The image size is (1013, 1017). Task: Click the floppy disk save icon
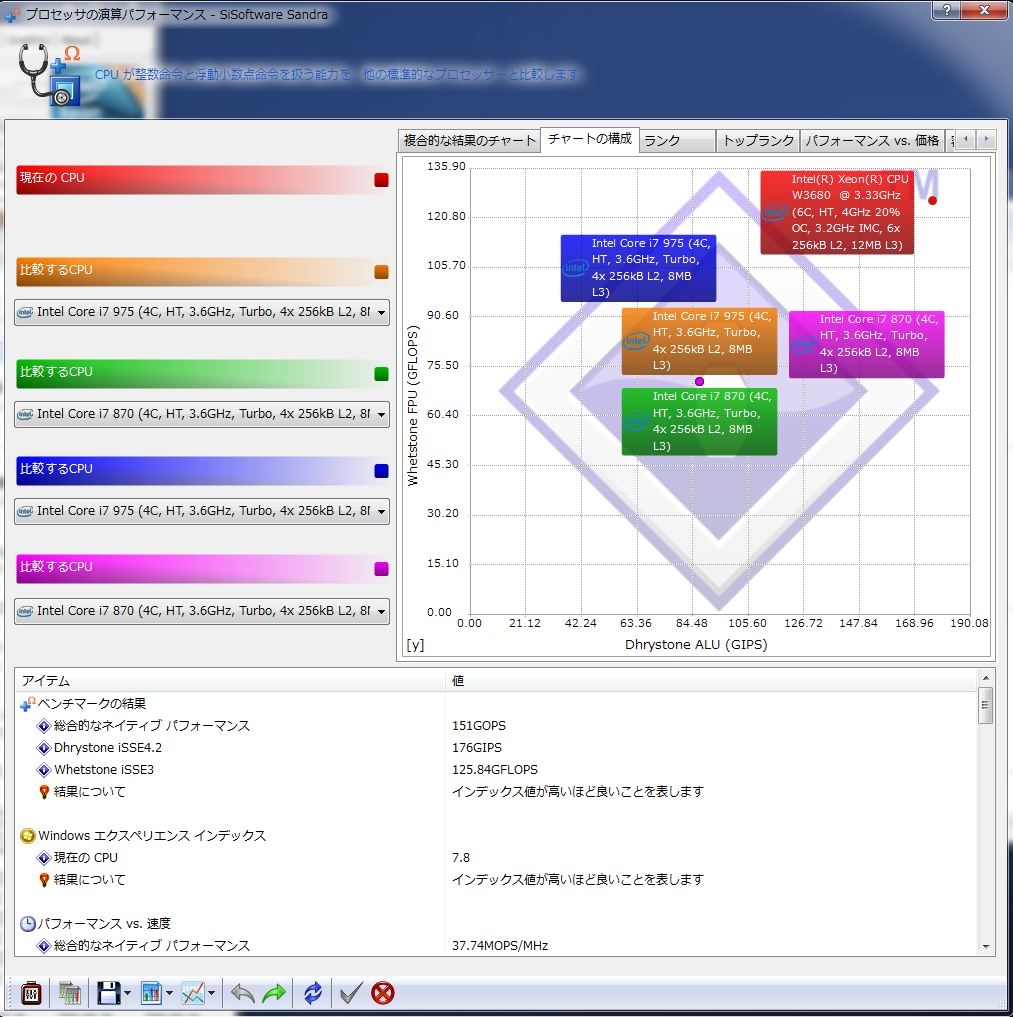coord(108,992)
